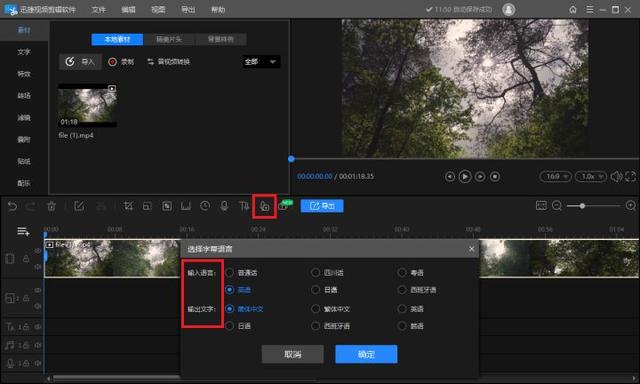Image resolution: width=640 pixels, height=384 pixels.
Task: Click 取消 in the subtitle language dialog
Action: pyautogui.click(x=293, y=354)
